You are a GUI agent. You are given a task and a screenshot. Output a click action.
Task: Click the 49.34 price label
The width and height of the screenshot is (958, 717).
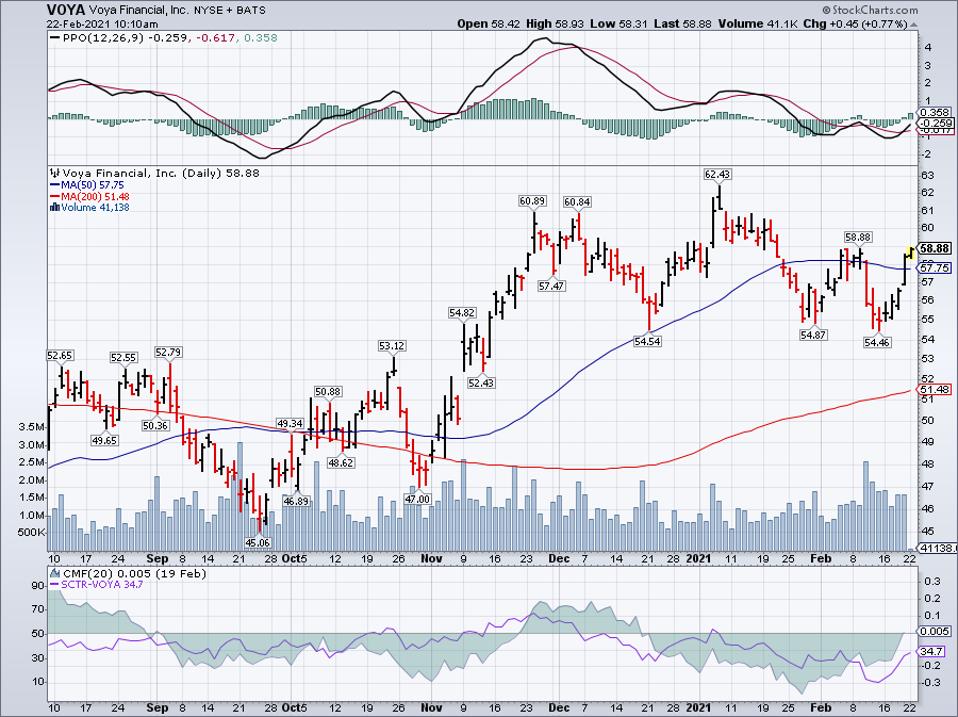290,423
